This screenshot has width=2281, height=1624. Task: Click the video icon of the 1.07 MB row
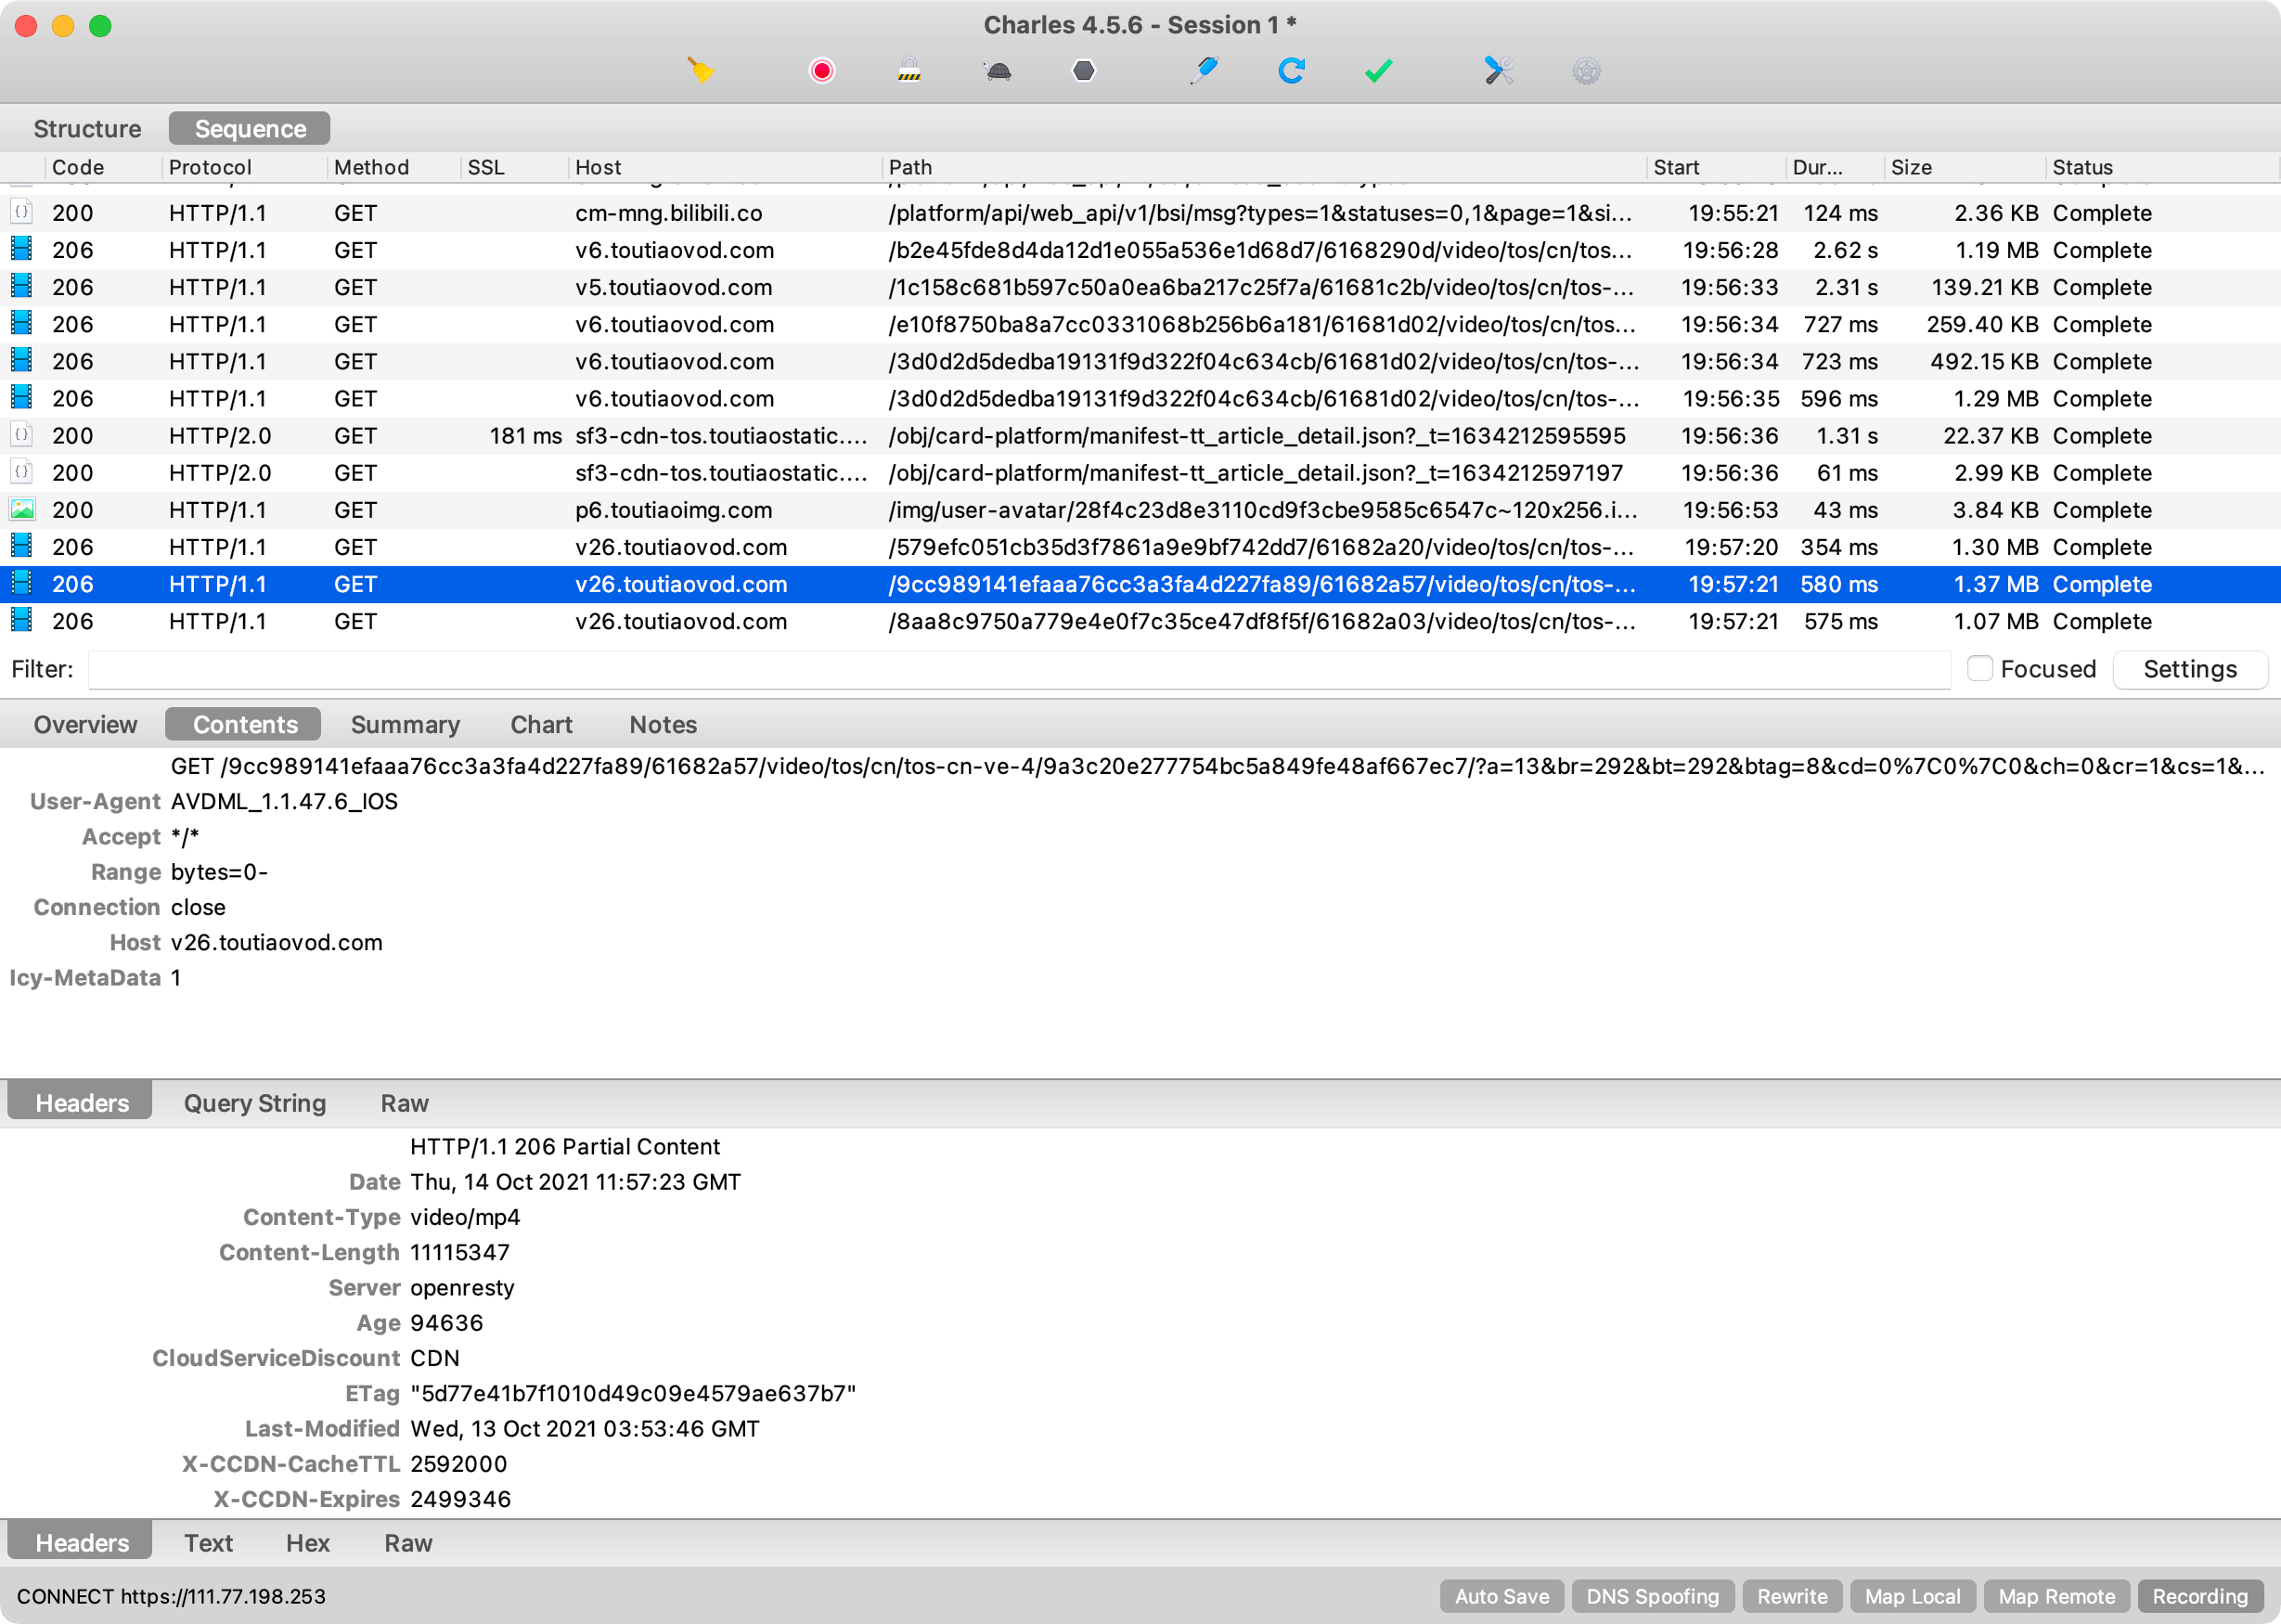coord(21,621)
